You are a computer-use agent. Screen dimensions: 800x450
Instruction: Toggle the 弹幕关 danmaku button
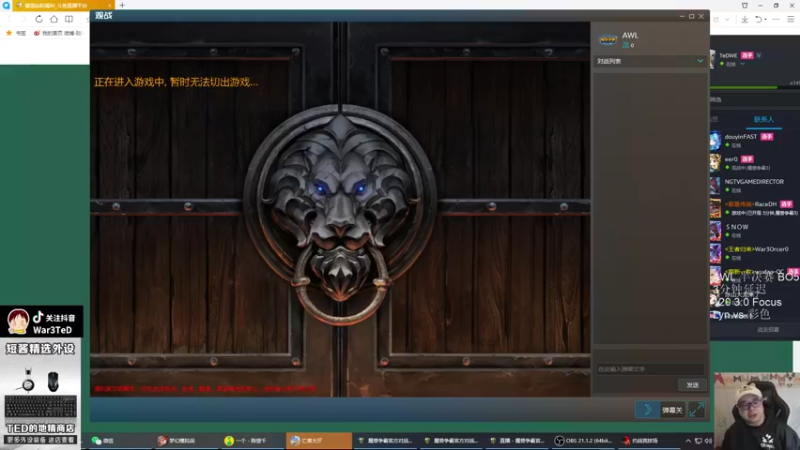tap(672, 410)
